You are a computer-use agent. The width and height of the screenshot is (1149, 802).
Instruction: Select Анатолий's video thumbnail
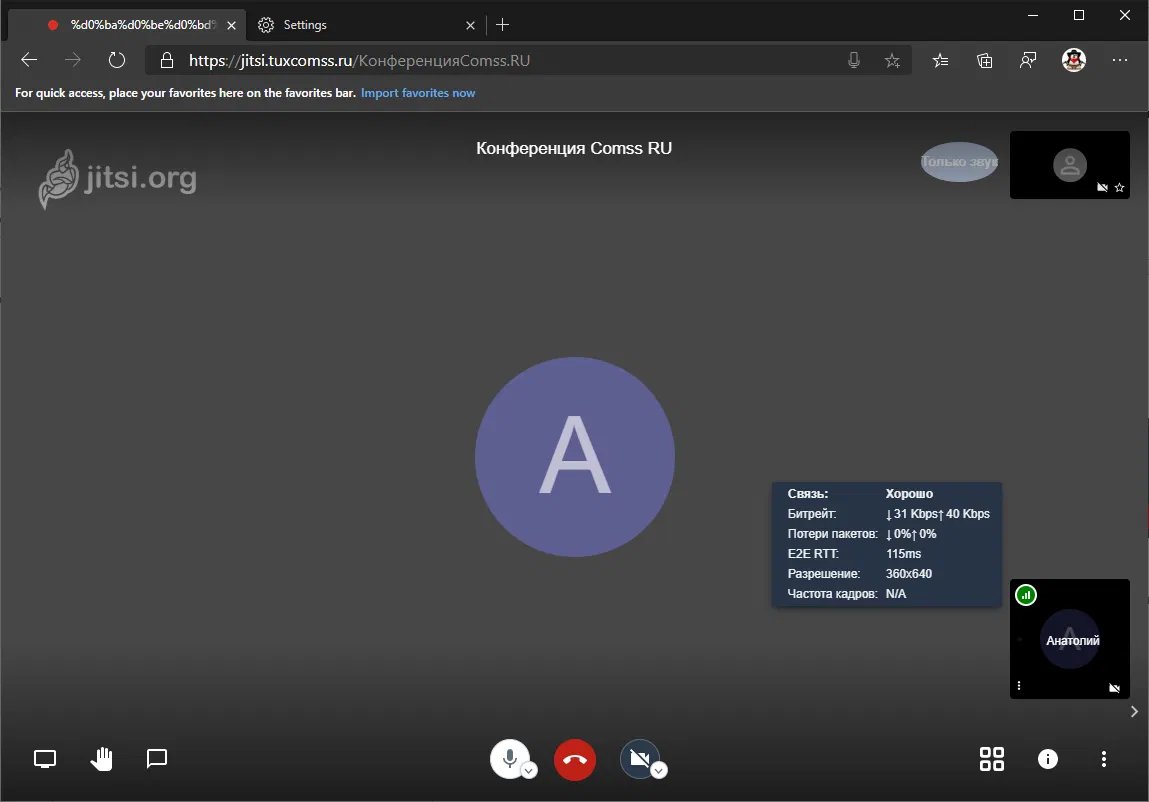click(1070, 639)
